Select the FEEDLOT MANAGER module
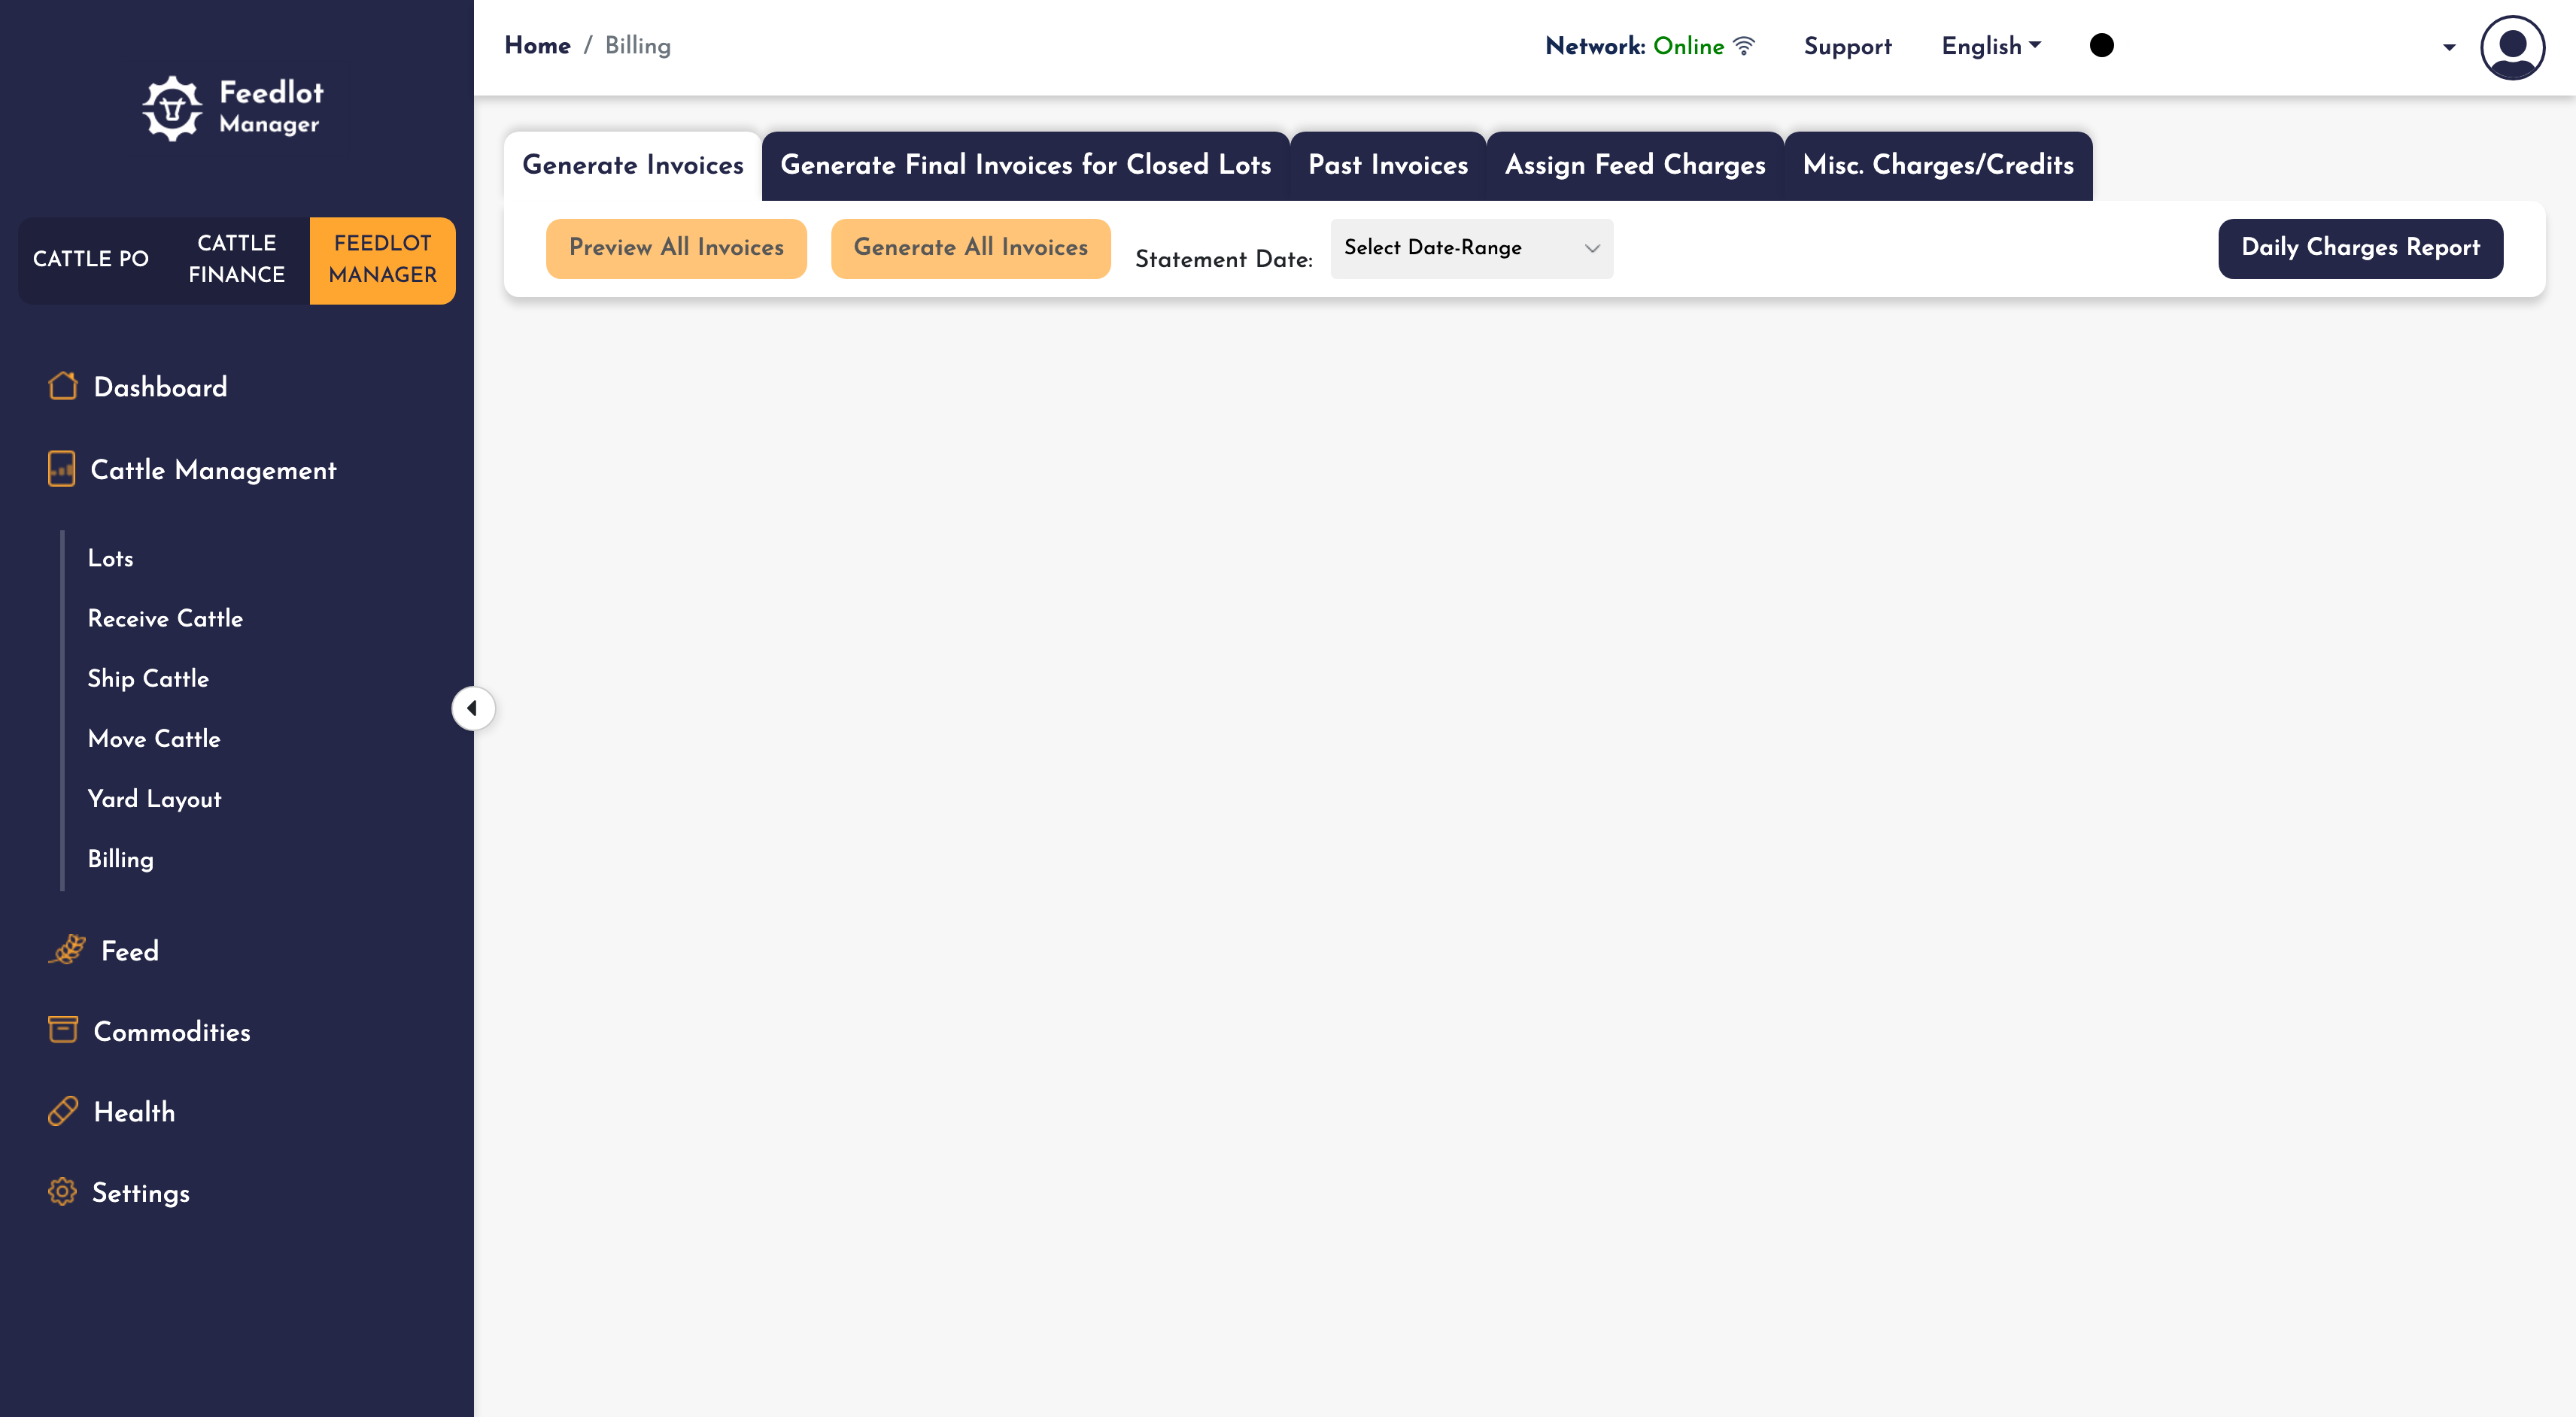 tap(383, 259)
